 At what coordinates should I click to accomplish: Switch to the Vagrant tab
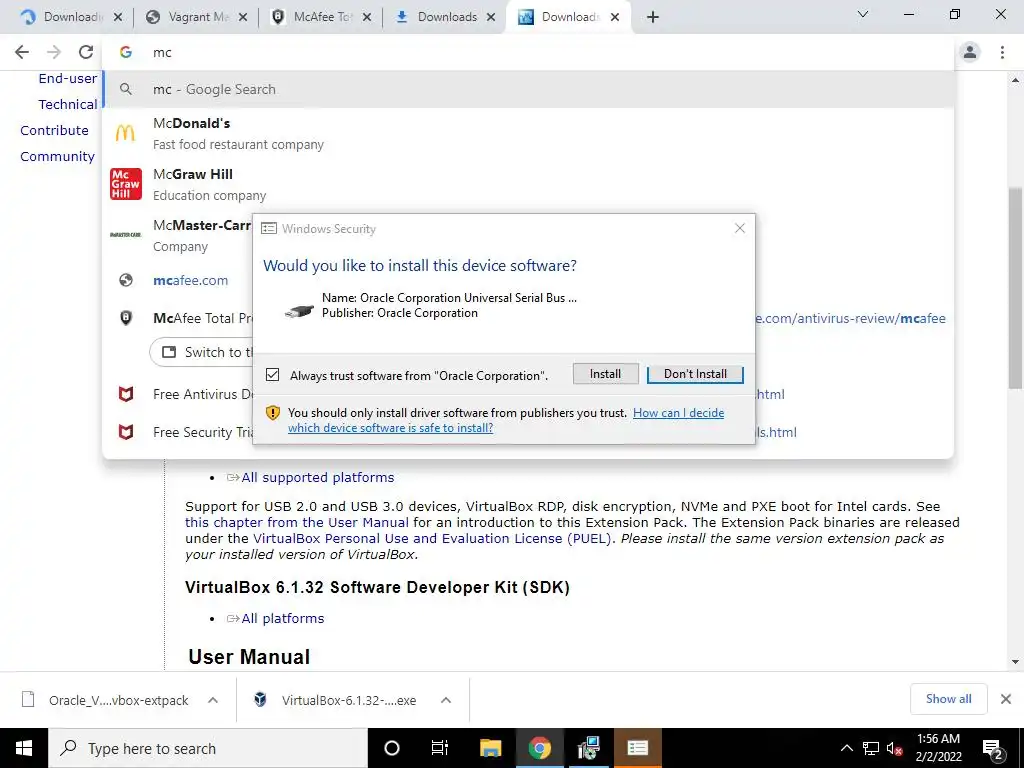pyautogui.click(x=196, y=17)
